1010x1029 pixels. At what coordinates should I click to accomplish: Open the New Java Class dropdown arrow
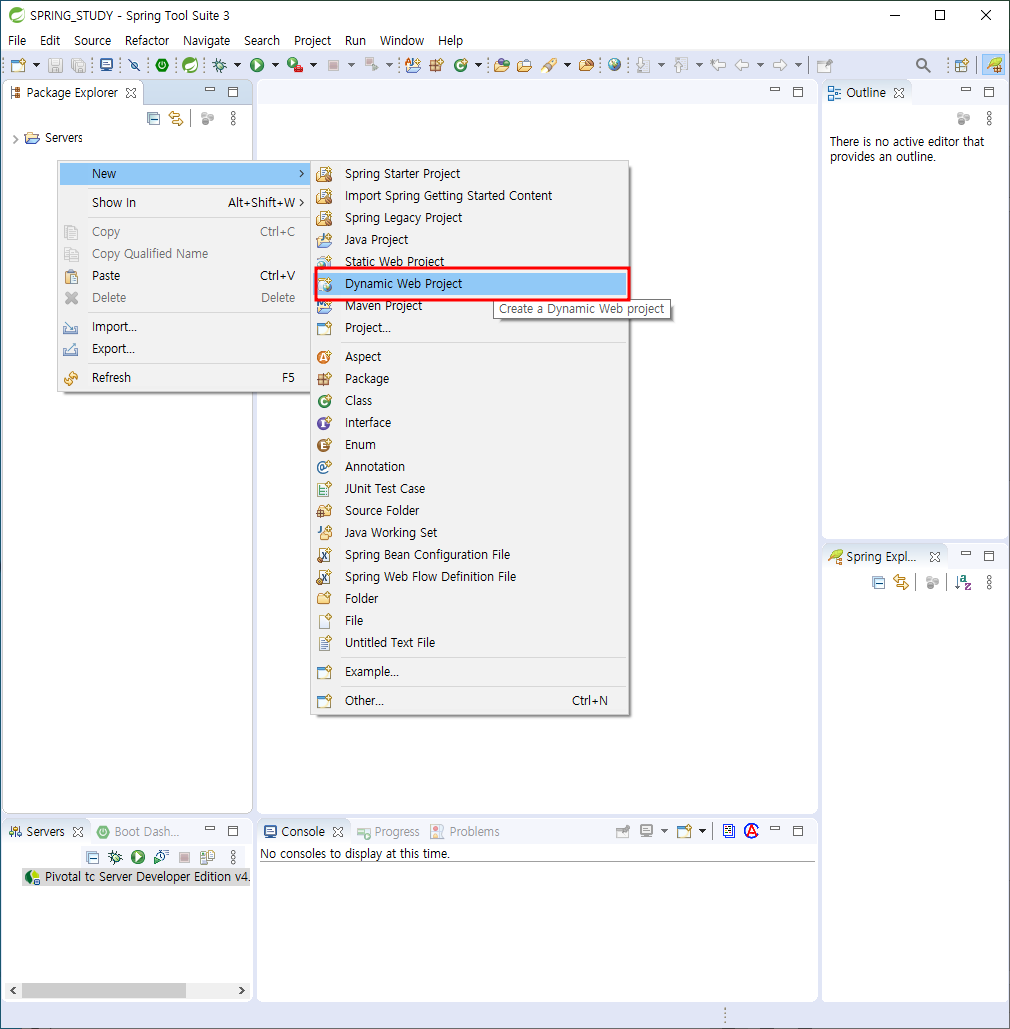pos(478,65)
